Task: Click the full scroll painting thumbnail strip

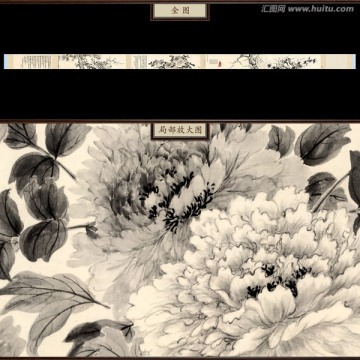Action: [x=180, y=62]
